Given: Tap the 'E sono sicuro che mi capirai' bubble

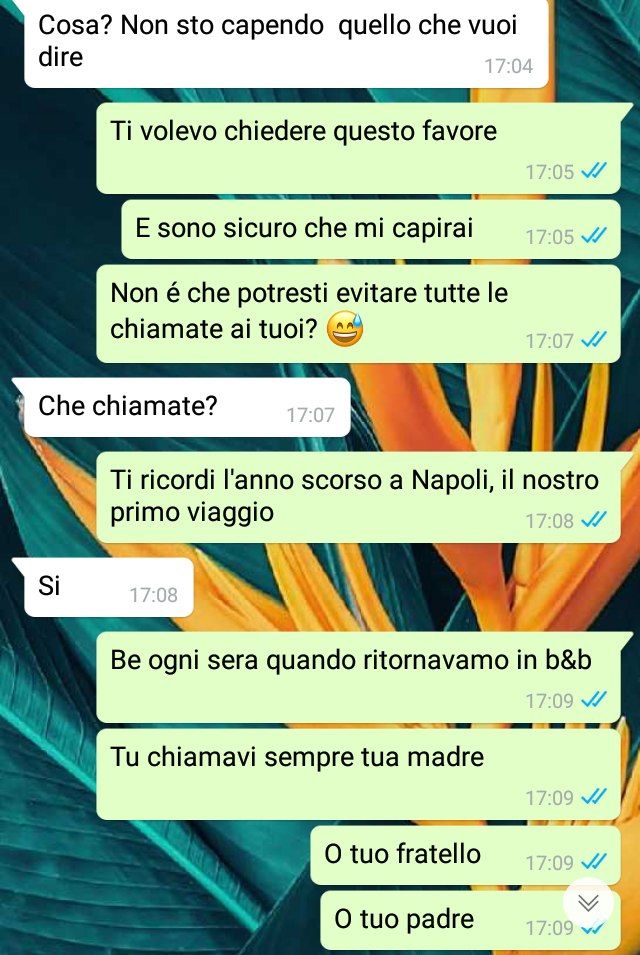Looking at the screenshot, I should click(x=371, y=230).
